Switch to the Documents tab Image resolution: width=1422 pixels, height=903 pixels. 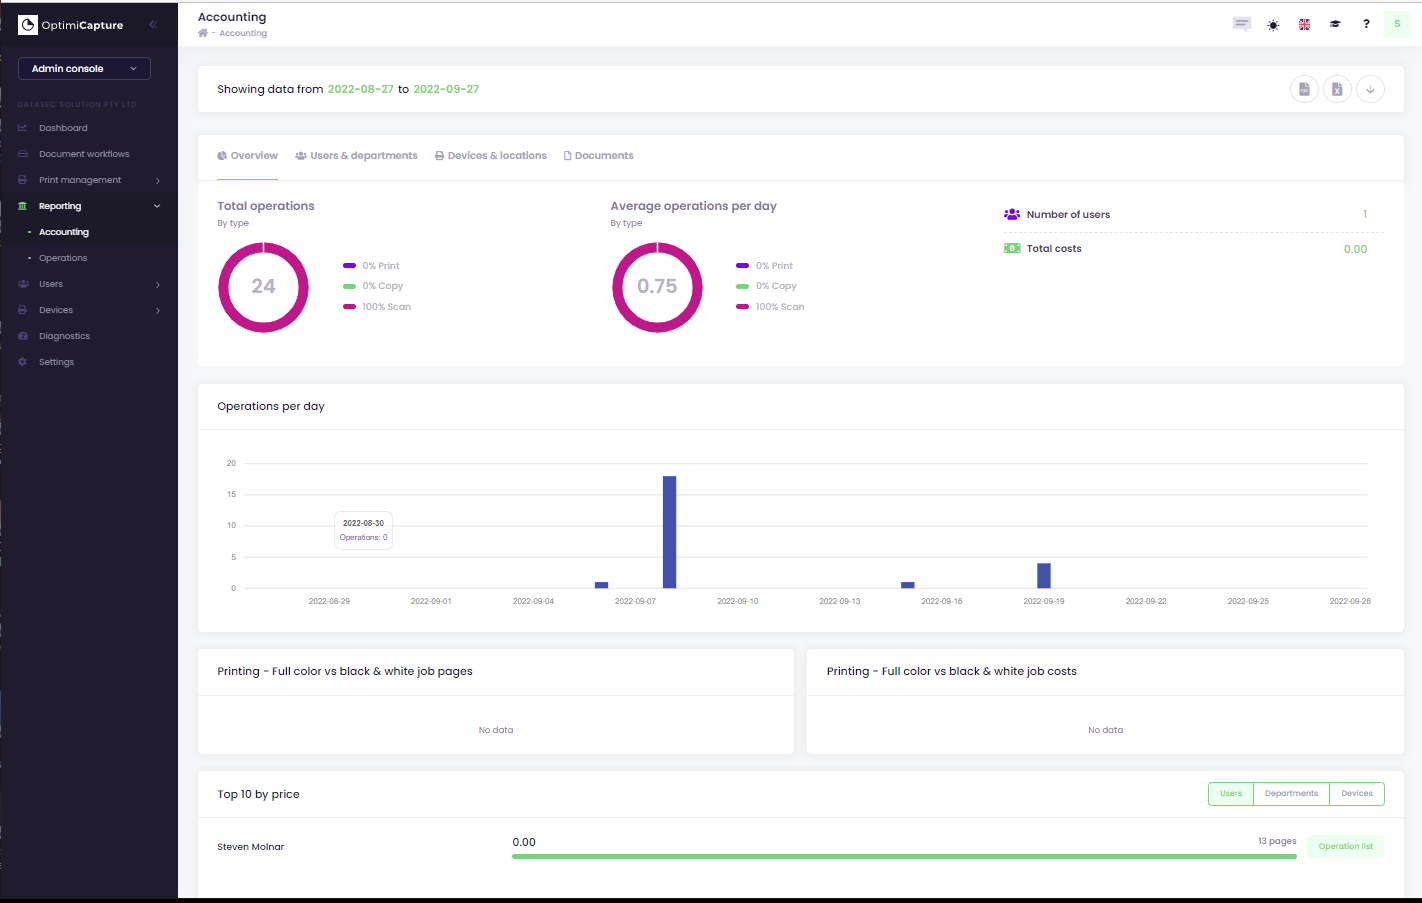click(x=598, y=156)
